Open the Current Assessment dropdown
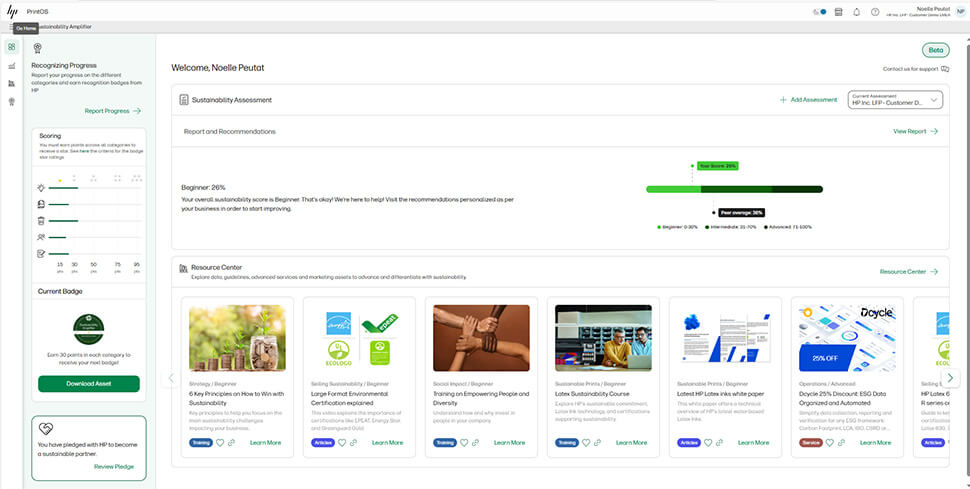 tap(895, 100)
